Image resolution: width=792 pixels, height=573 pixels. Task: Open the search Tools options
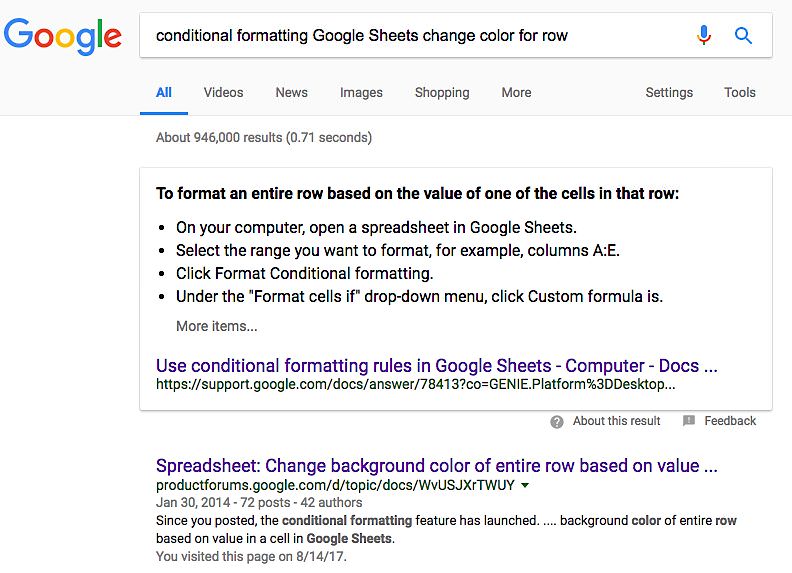point(739,92)
